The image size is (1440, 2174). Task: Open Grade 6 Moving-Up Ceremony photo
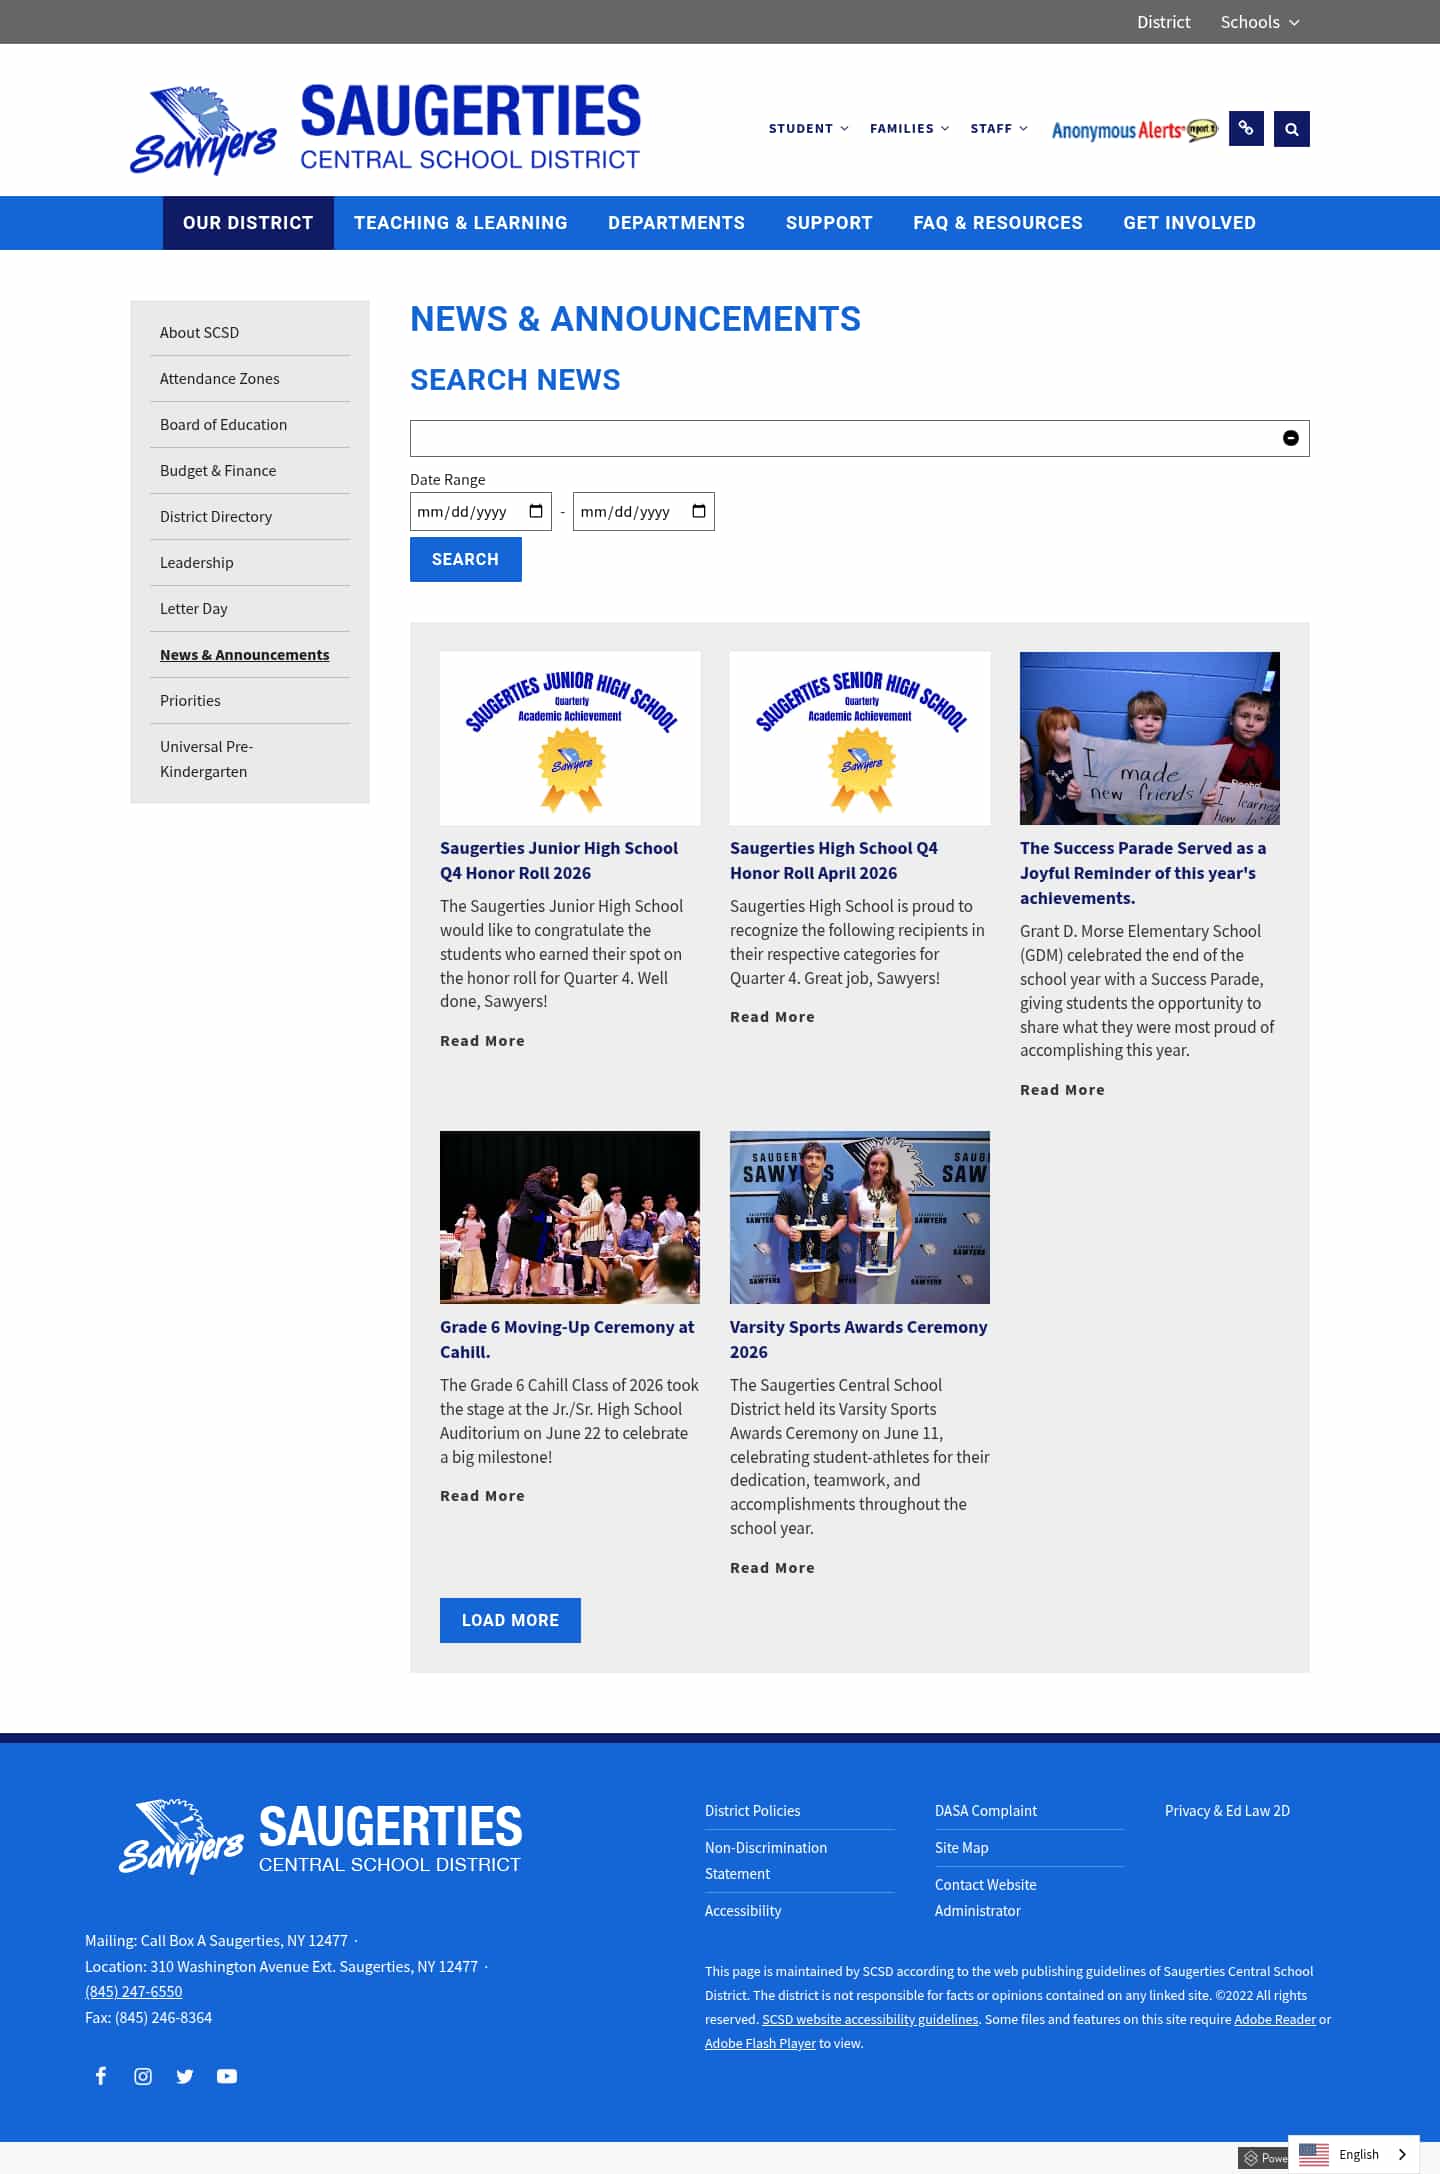pos(570,1217)
